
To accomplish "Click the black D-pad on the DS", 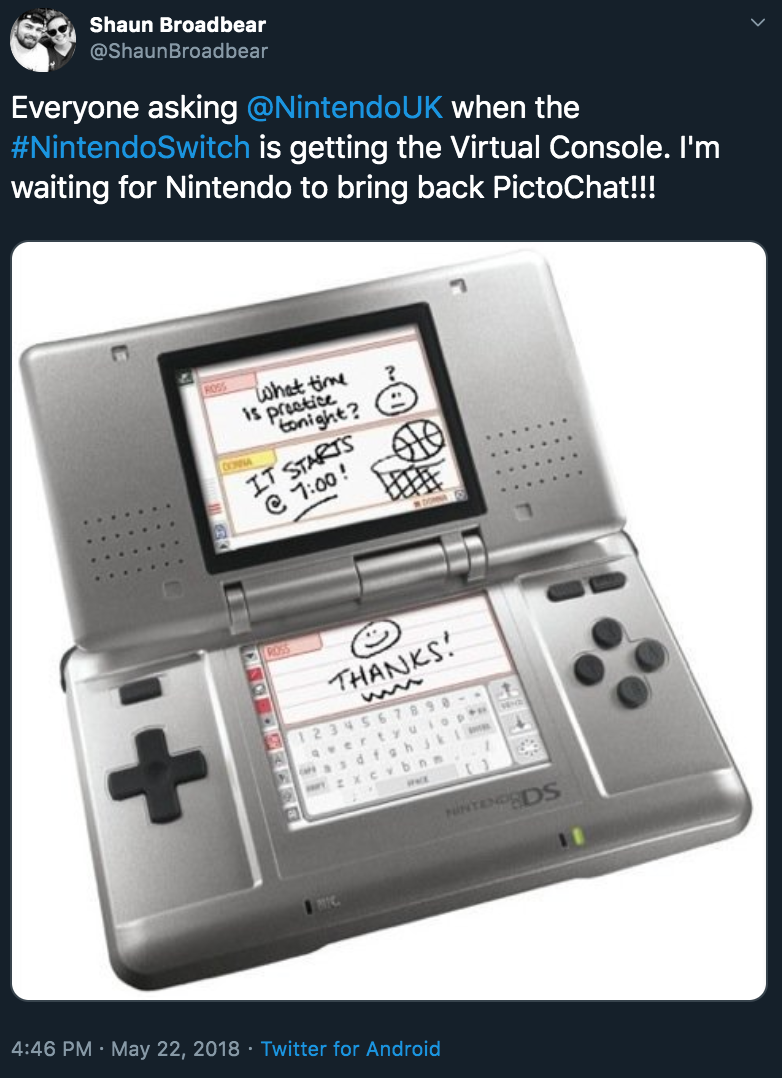I will [x=157, y=768].
